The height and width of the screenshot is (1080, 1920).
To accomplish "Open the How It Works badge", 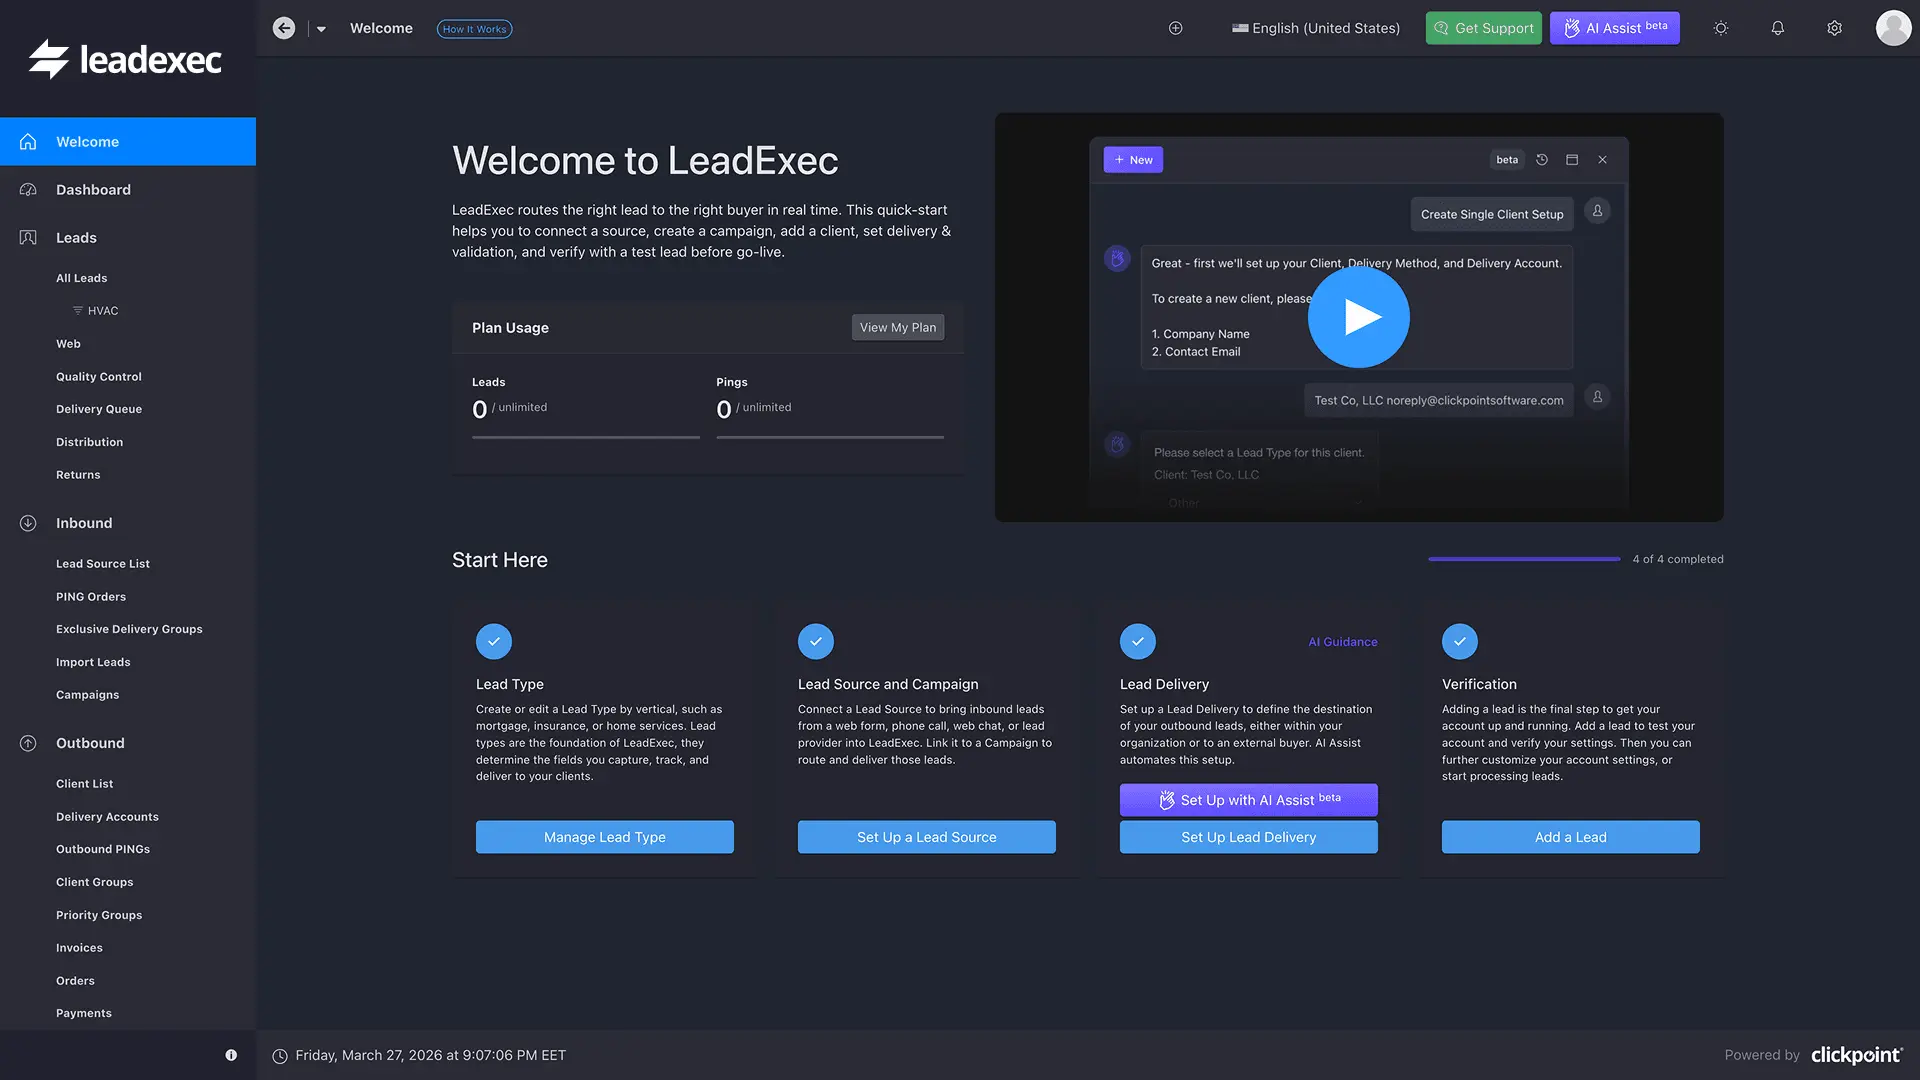I will 474,29.
